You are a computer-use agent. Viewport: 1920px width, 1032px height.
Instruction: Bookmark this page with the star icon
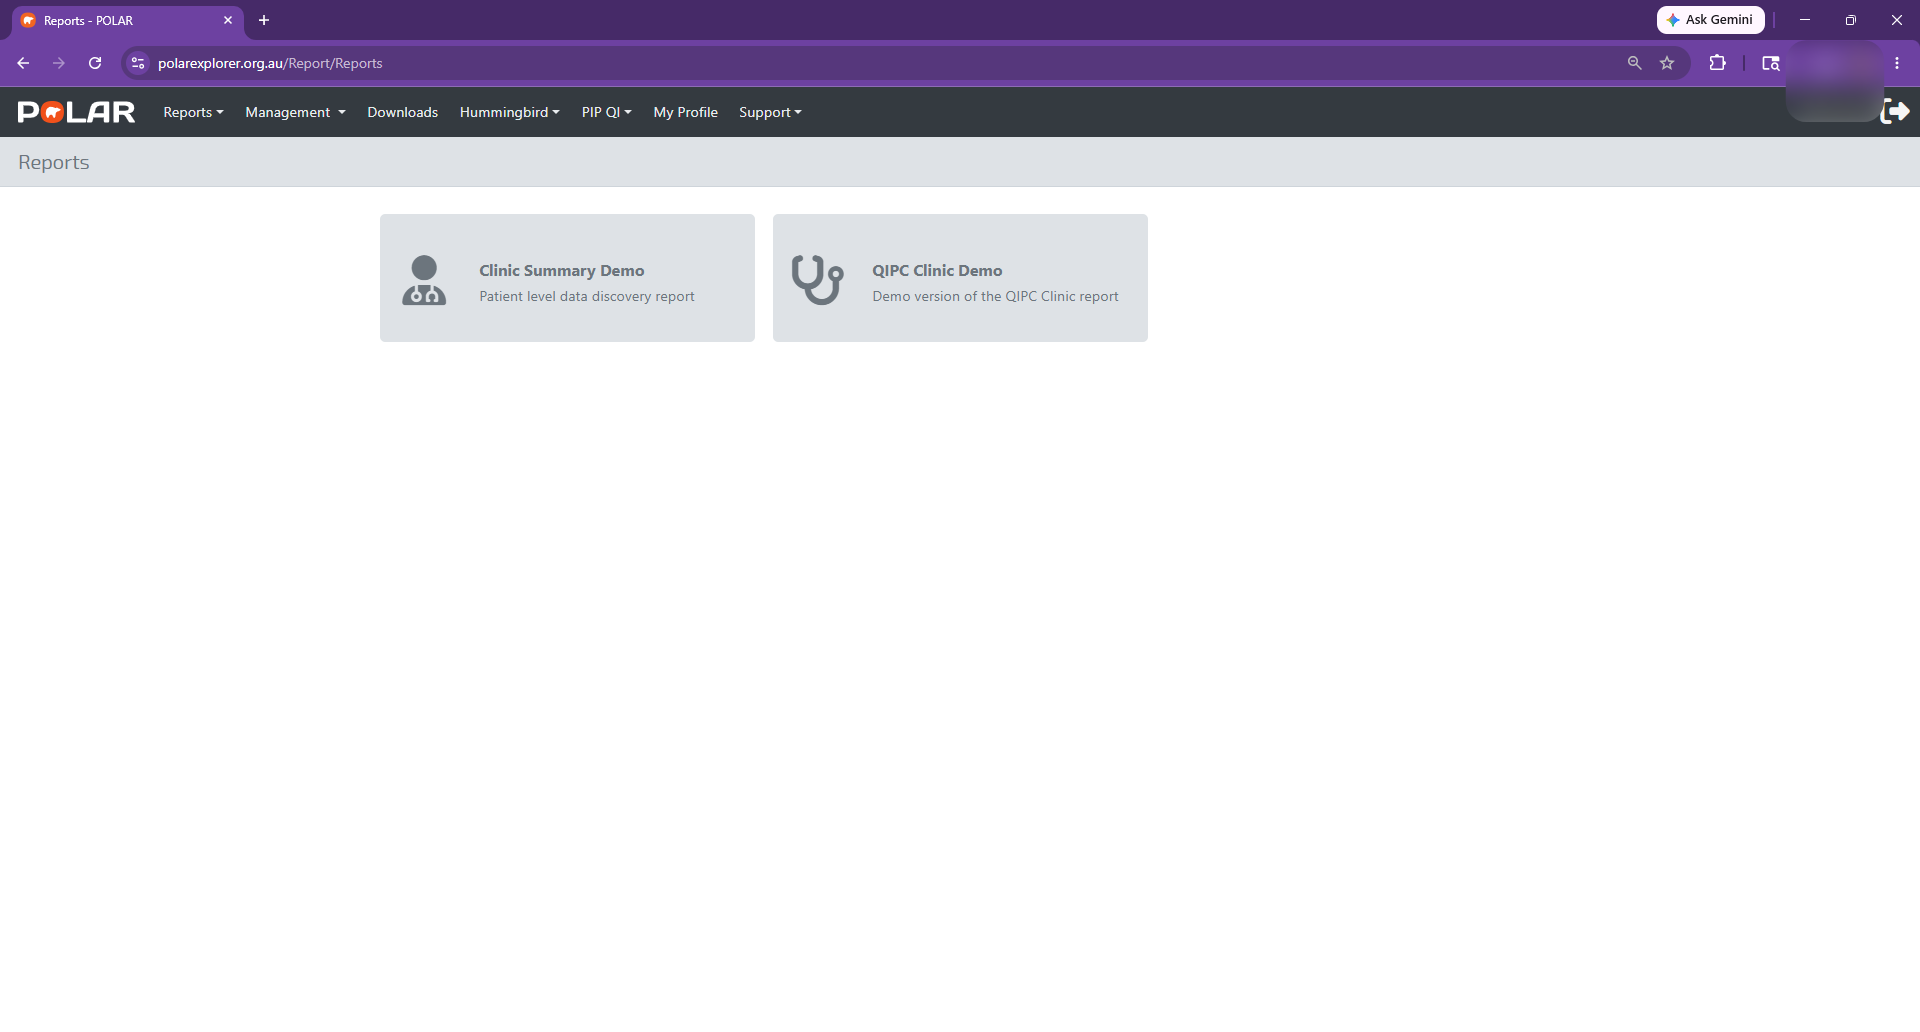click(1667, 63)
